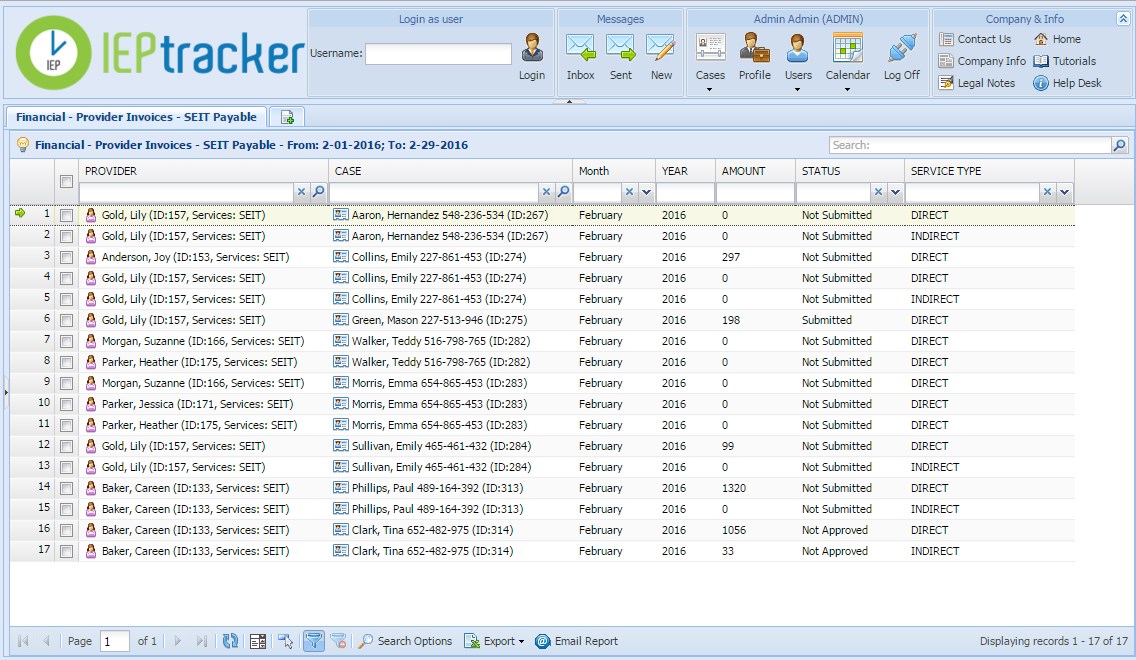Screen dimensions: 1136x660
Task: Toggle the filter funnel icon in footer
Action: click(314, 640)
